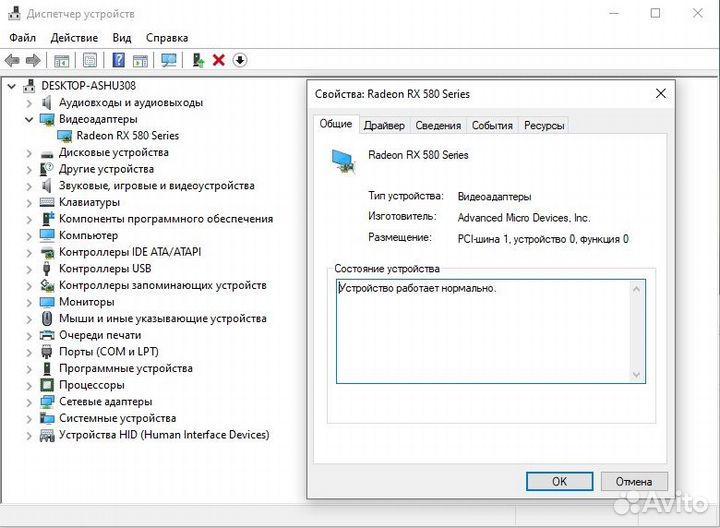Expand the Дисковые устройства node
The width and height of the screenshot is (720, 528).
(29, 153)
